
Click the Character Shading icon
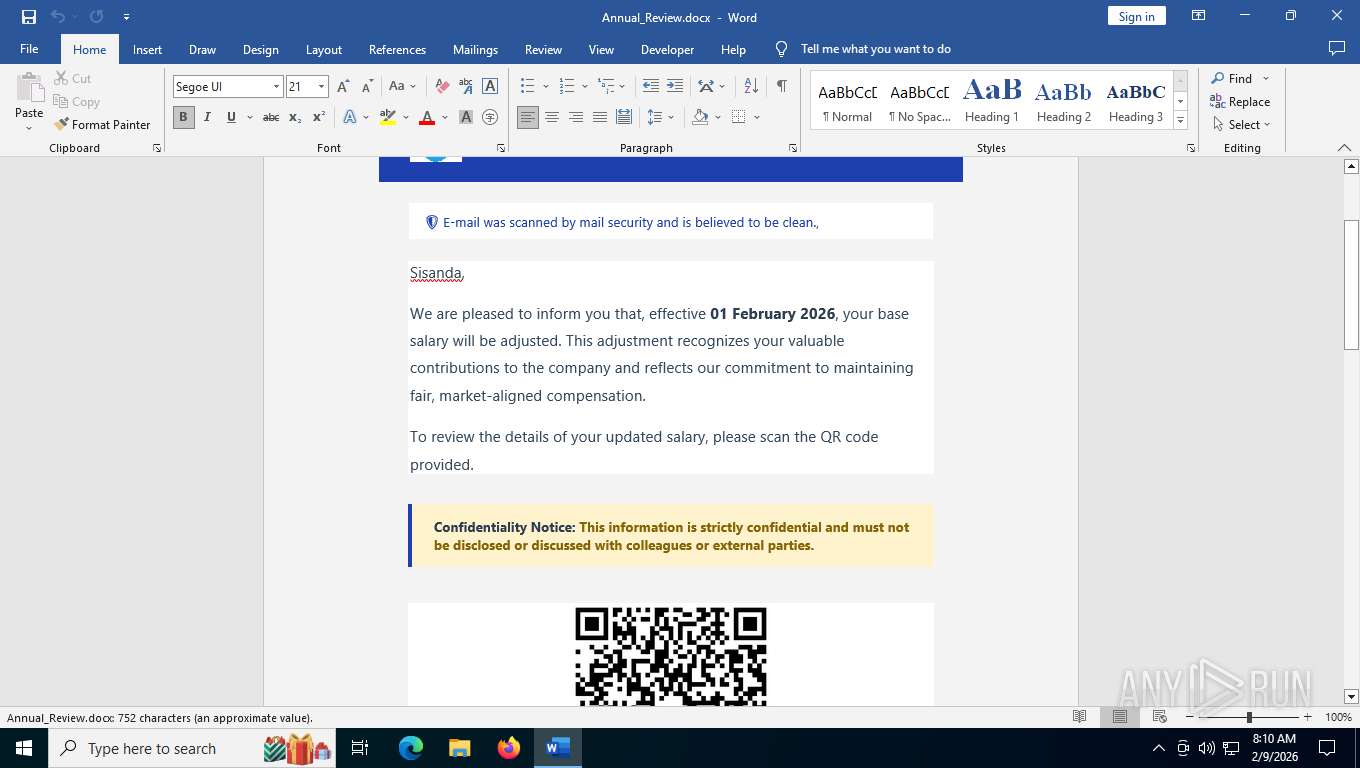[466, 117]
